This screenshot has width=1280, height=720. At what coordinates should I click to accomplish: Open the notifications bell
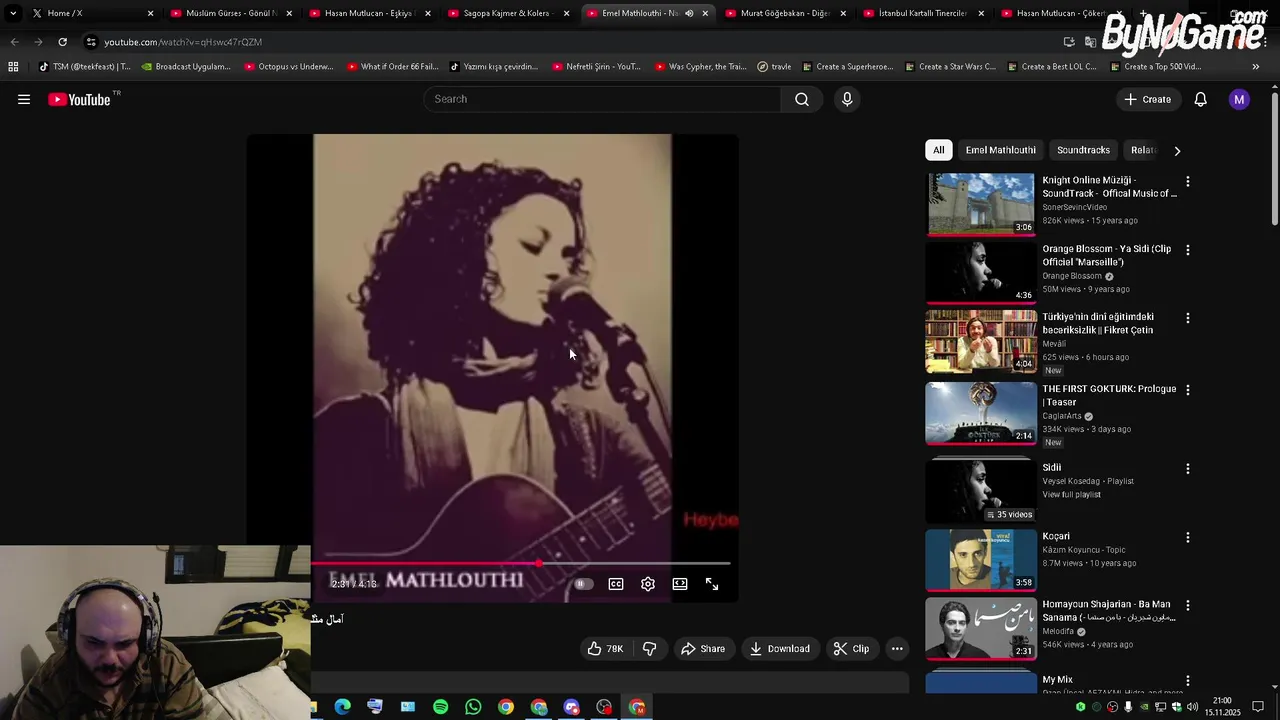[x=1201, y=99]
